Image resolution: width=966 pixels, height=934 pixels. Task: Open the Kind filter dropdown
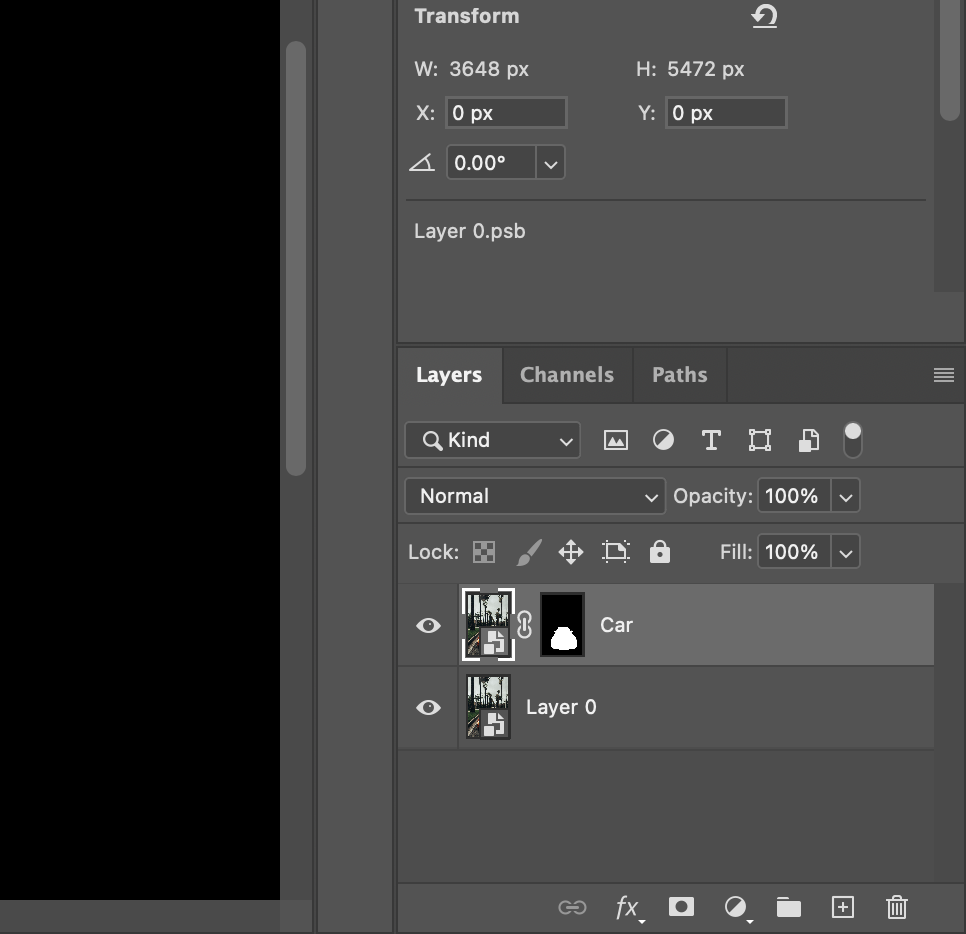pos(492,441)
